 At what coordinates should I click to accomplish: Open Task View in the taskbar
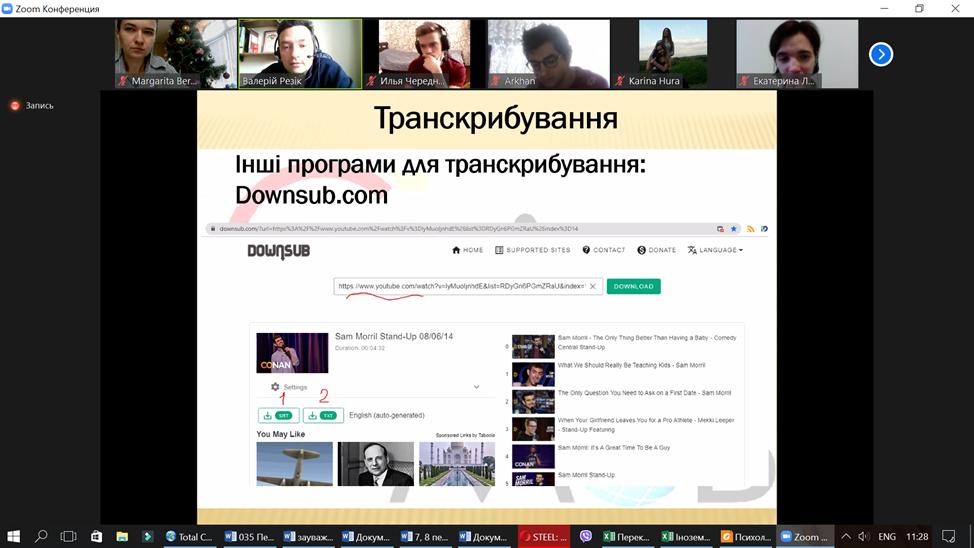tap(70, 536)
